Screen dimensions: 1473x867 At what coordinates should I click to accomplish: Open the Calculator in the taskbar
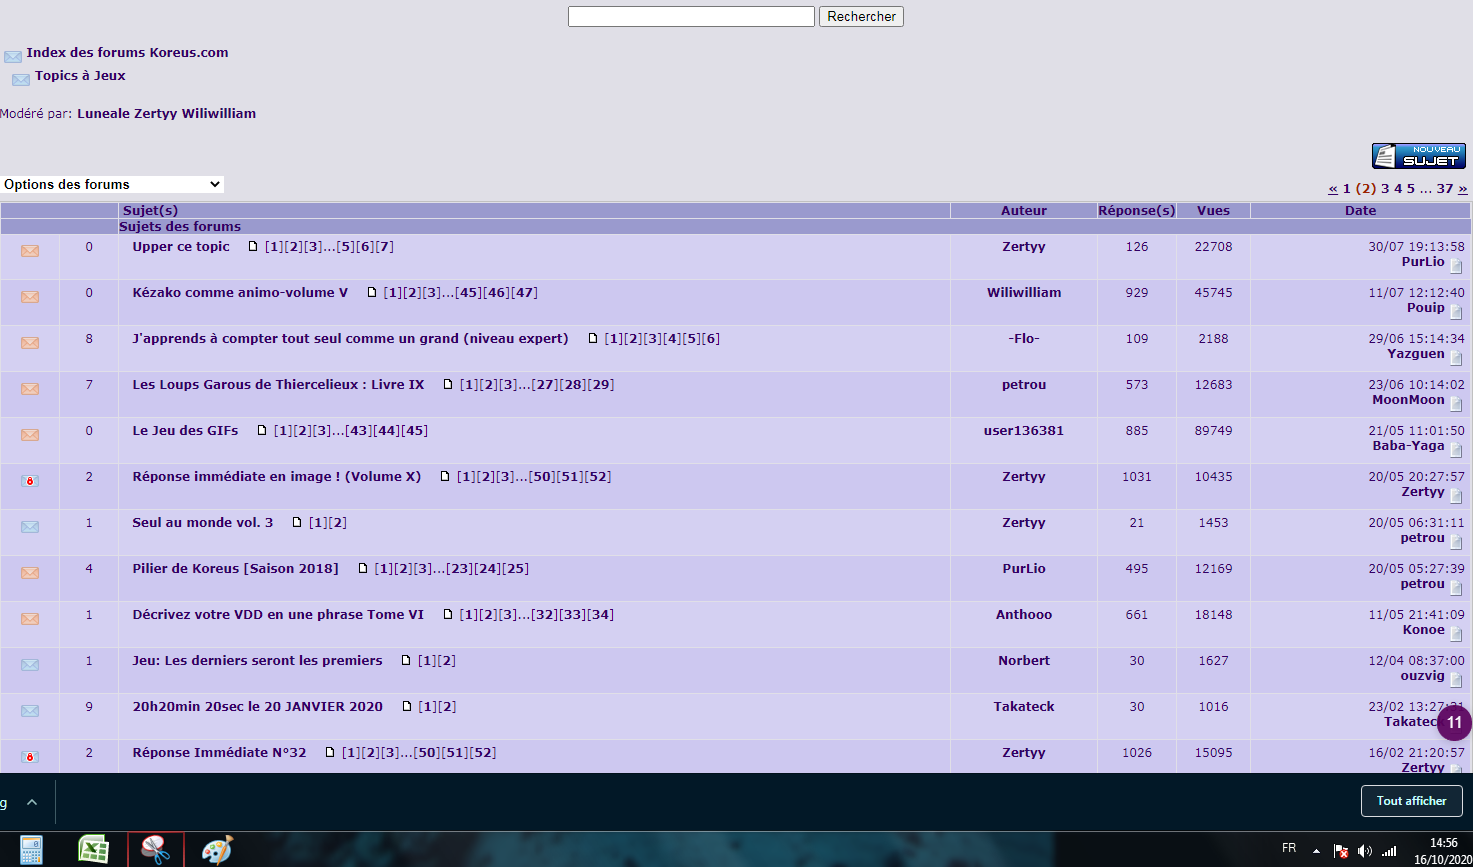tap(32, 849)
